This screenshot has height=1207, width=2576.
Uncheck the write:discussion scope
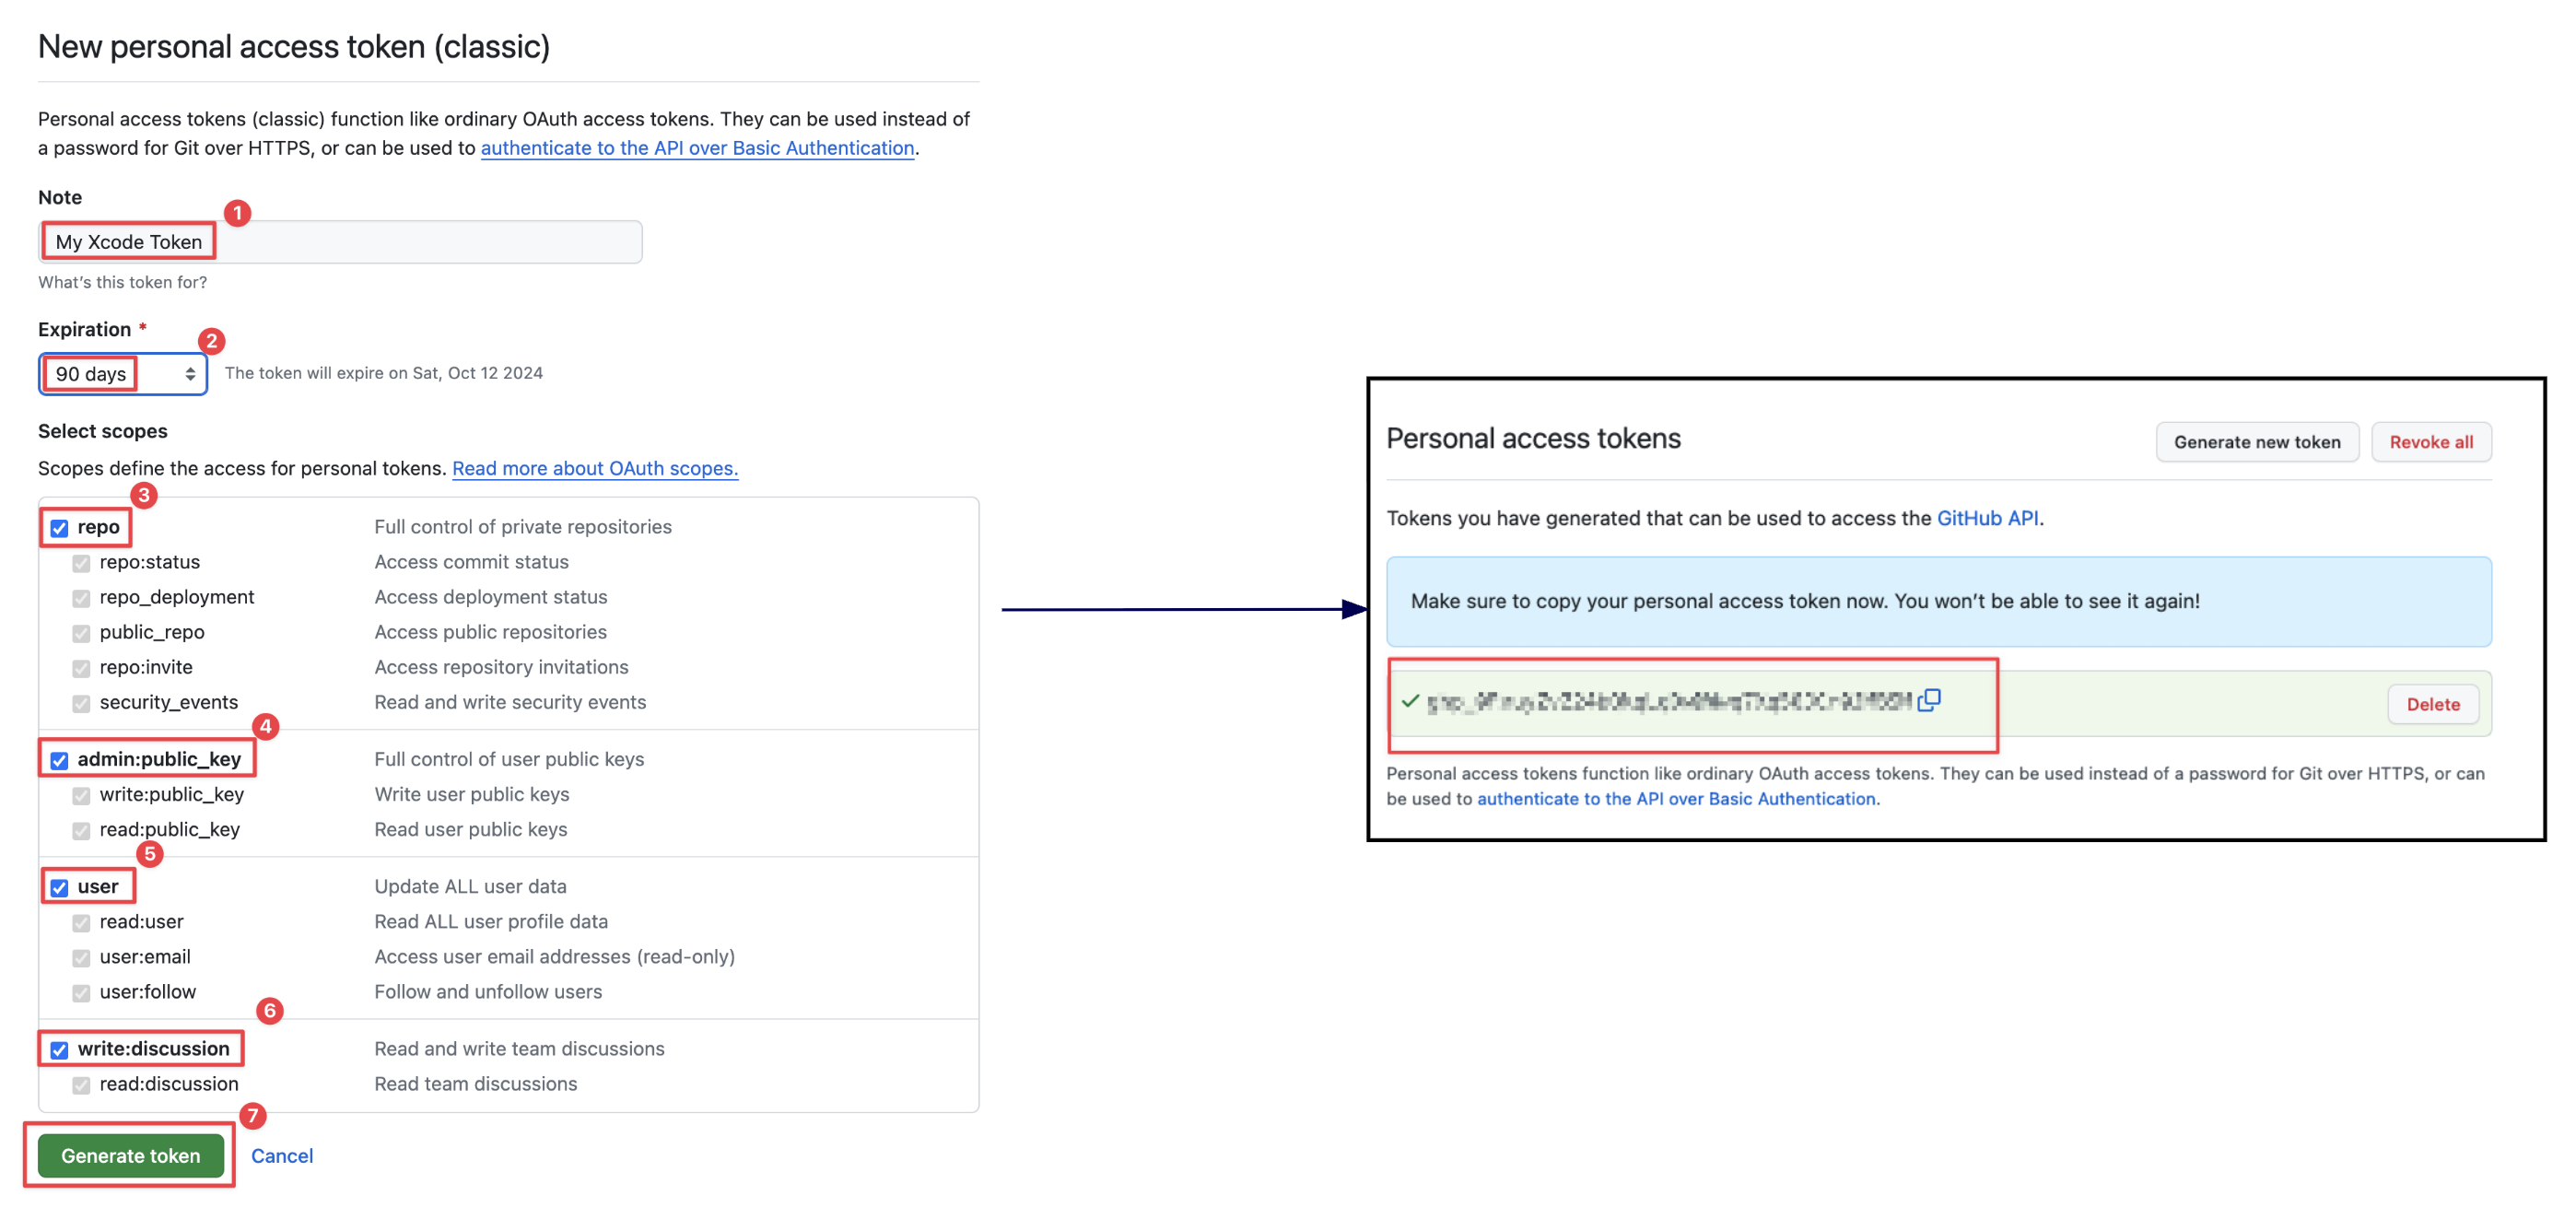58,1049
